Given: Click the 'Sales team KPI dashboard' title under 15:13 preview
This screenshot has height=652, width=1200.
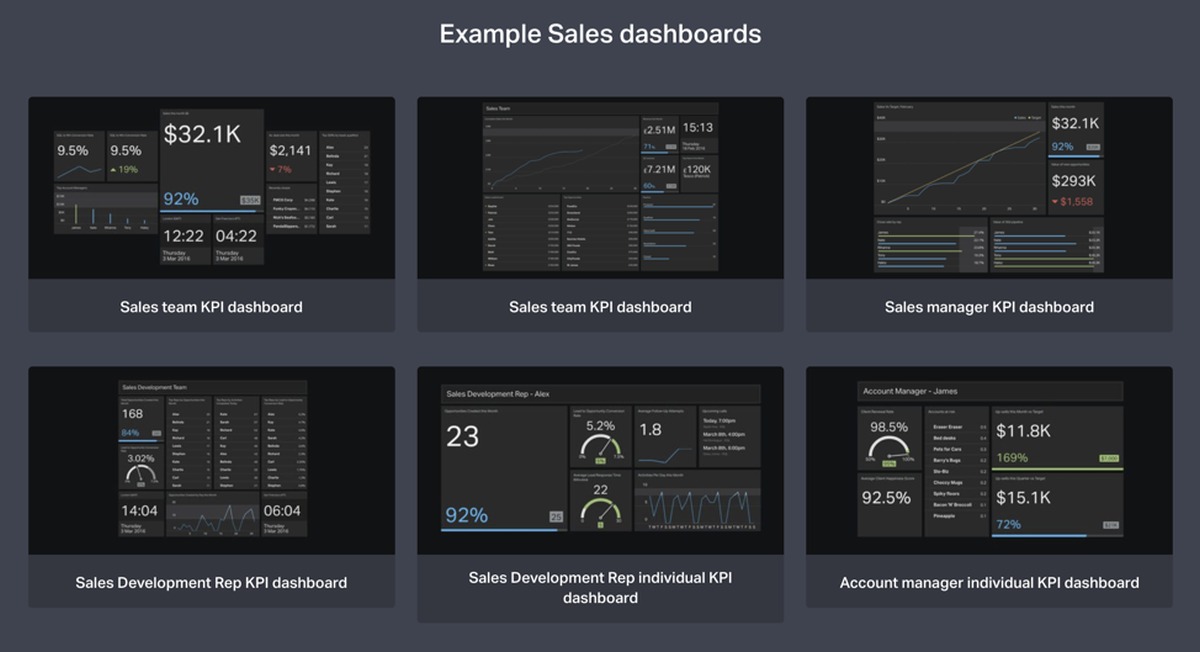Looking at the screenshot, I should (x=600, y=307).
